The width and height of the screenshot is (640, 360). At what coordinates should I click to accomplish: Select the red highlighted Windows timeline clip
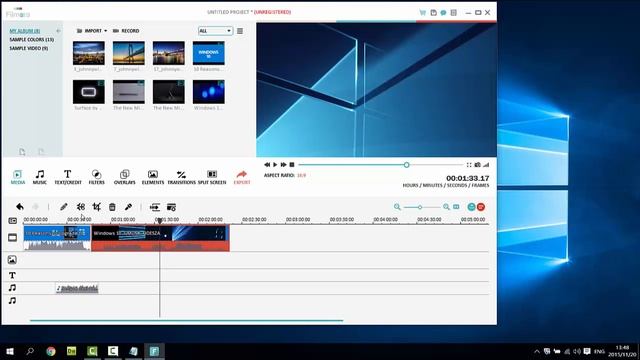click(x=160, y=238)
